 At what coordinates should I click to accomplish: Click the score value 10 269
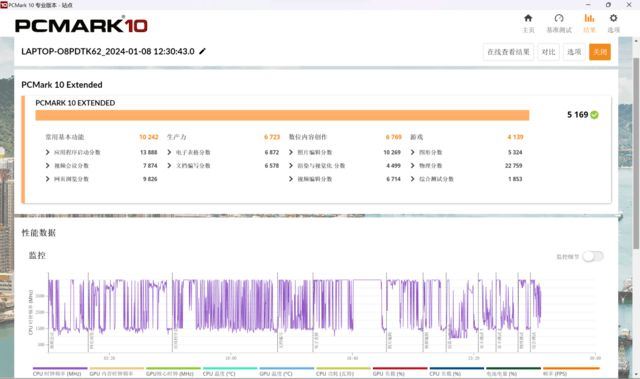392,152
